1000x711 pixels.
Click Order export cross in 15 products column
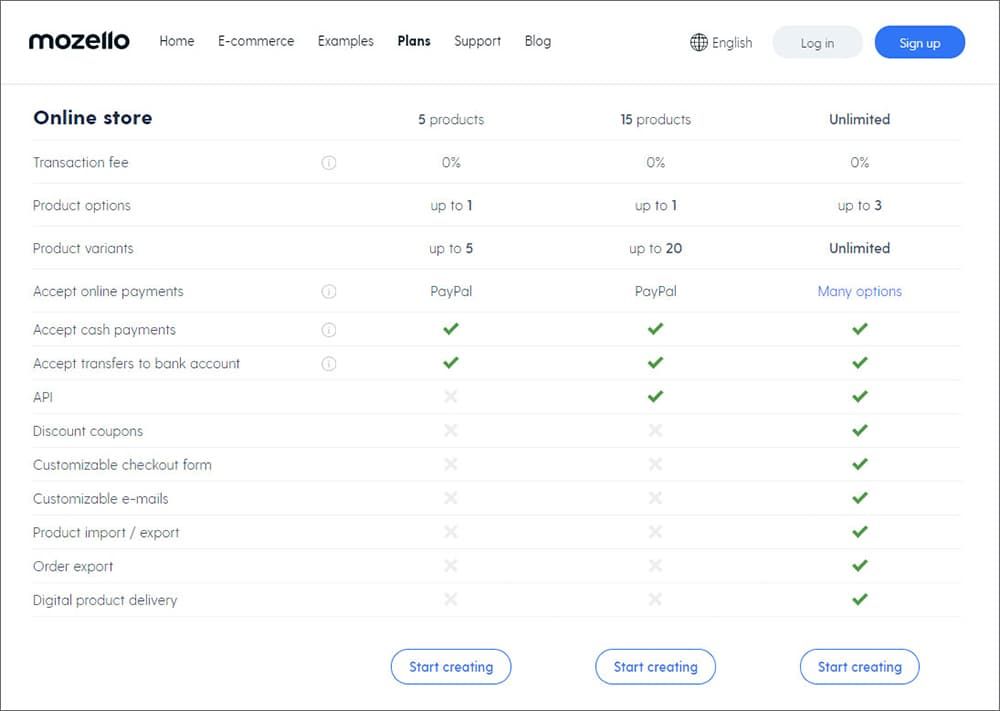point(655,566)
